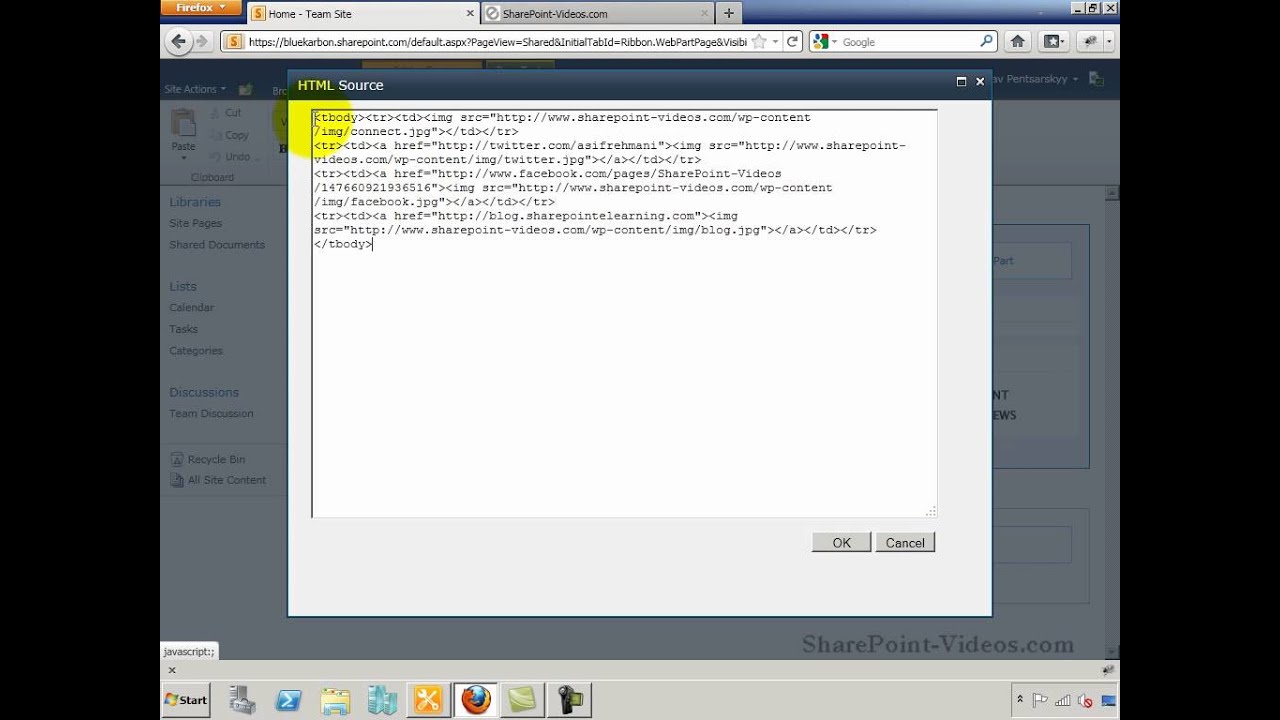Viewport: 1280px width, 720px height.
Task: Open the URL history dropdown arrow
Action: 776,42
